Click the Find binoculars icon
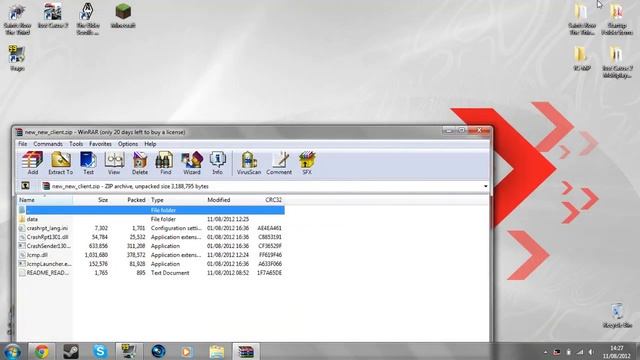Viewport: 640px width, 360px height. (165, 163)
